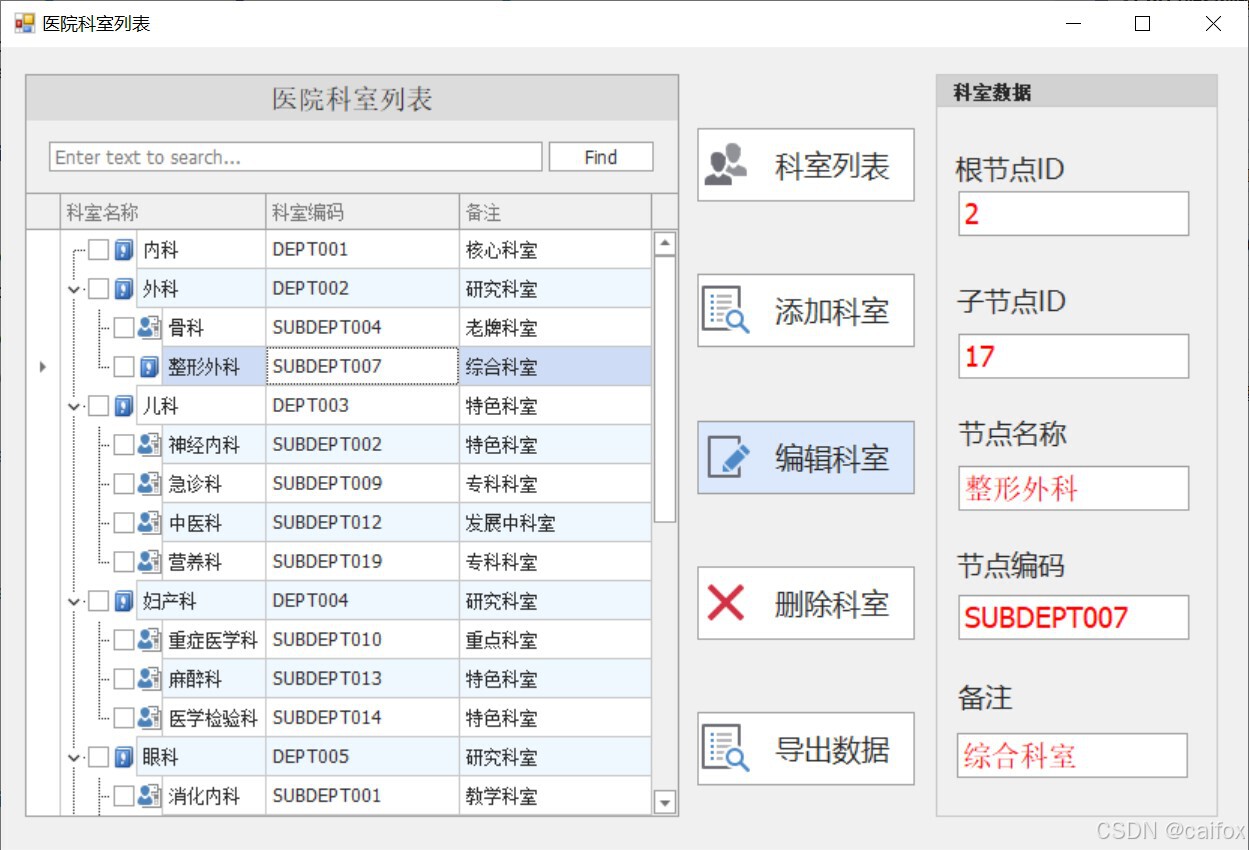The height and width of the screenshot is (850, 1249).
Task: Click the person icon beside 医学检验科
Action: coord(148,718)
